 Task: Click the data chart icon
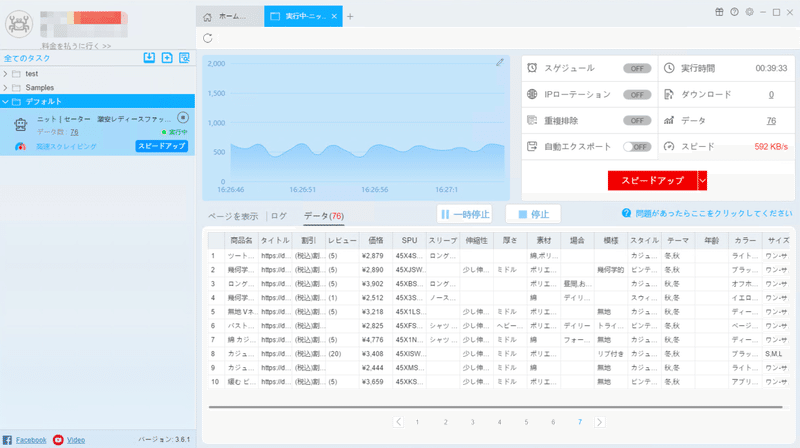[x=669, y=120]
